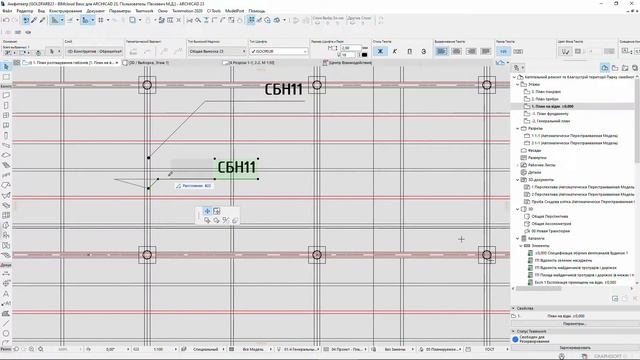Select the Arrow tool in toolbox
The height and width of the screenshot is (360, 640).
6,67
